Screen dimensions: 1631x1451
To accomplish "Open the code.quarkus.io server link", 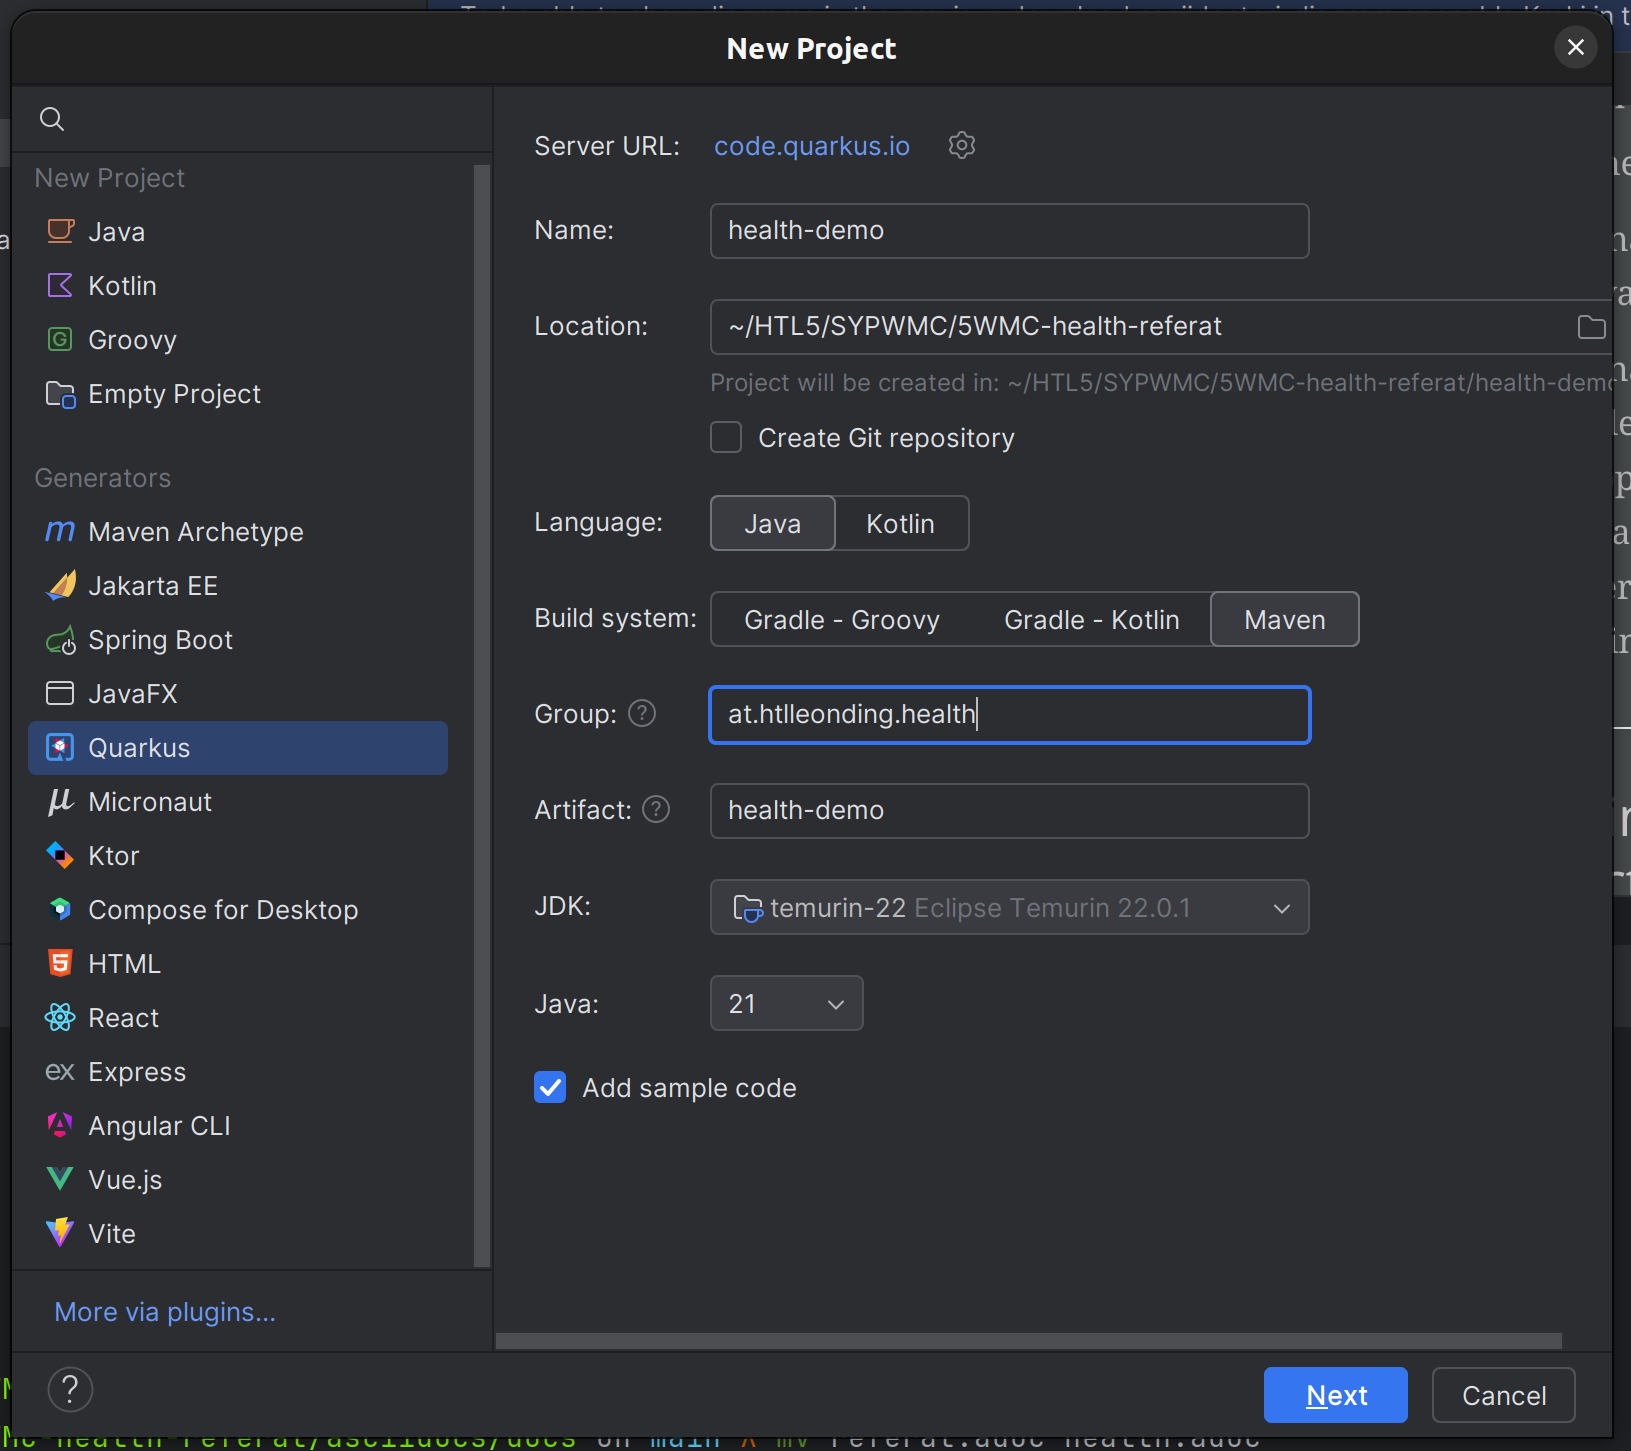I will click(x=811, y=146).
